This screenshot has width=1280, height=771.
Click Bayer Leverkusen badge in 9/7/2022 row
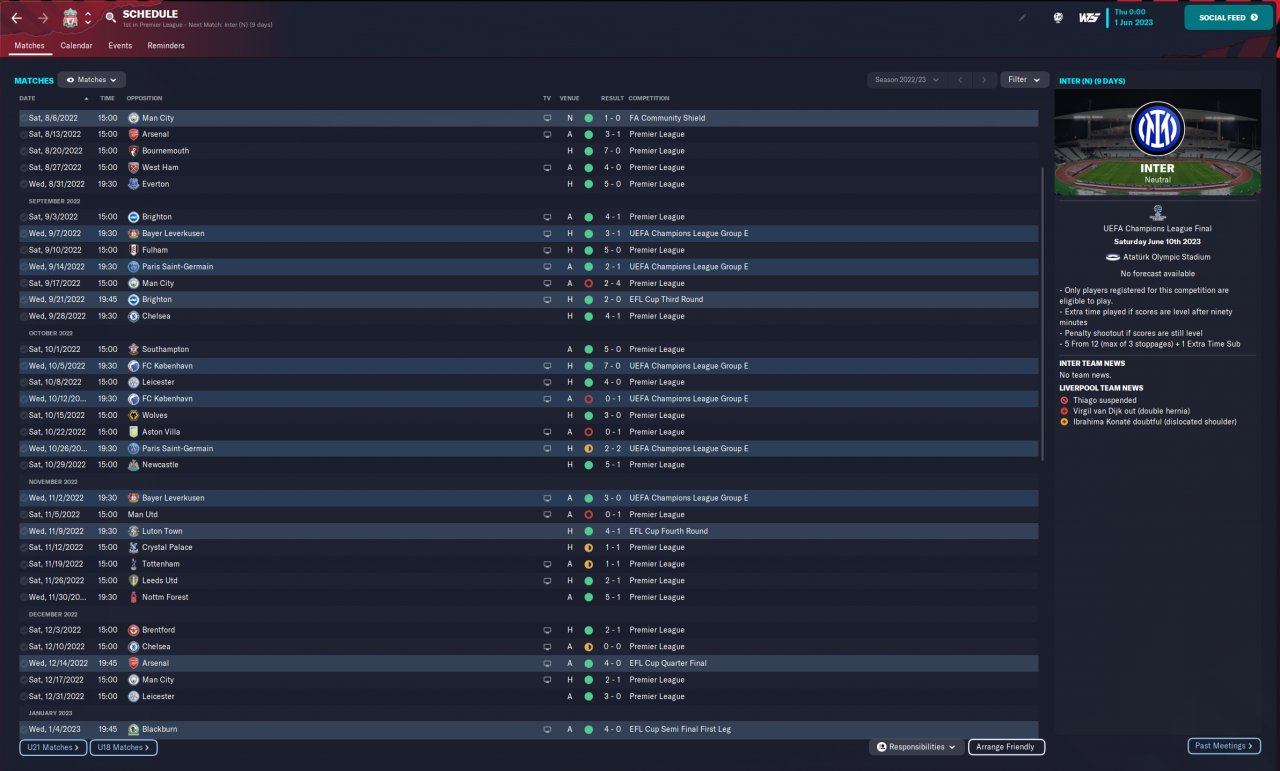tap(133, 233)
